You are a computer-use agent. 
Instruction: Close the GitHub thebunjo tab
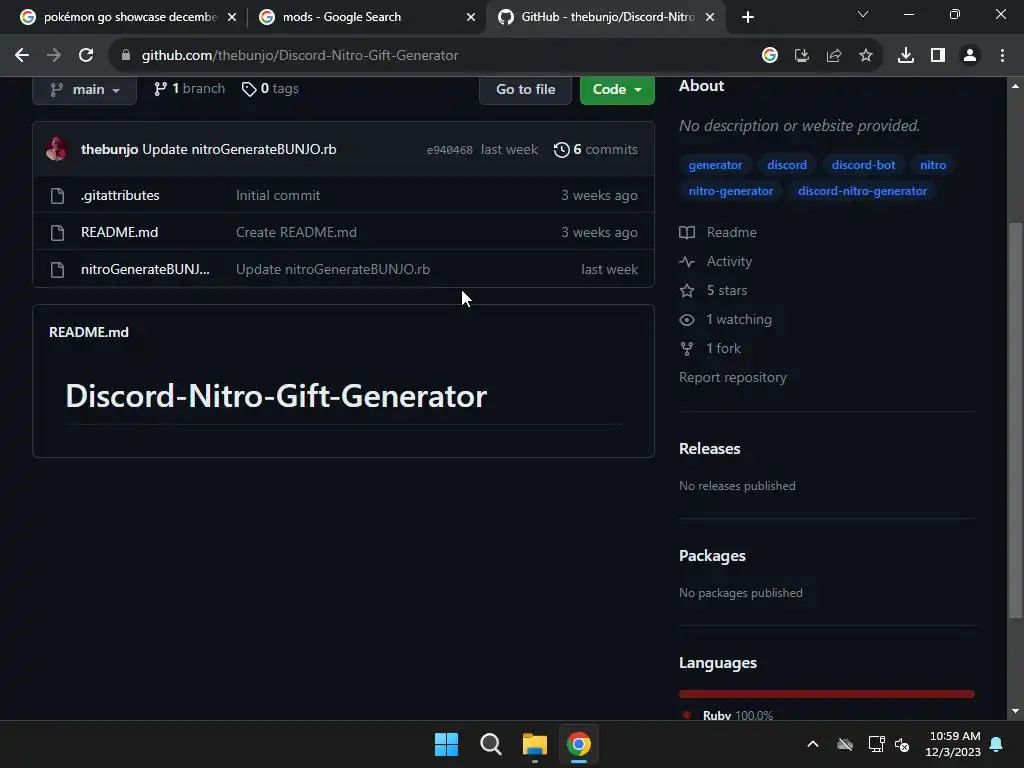click(711, 17)
